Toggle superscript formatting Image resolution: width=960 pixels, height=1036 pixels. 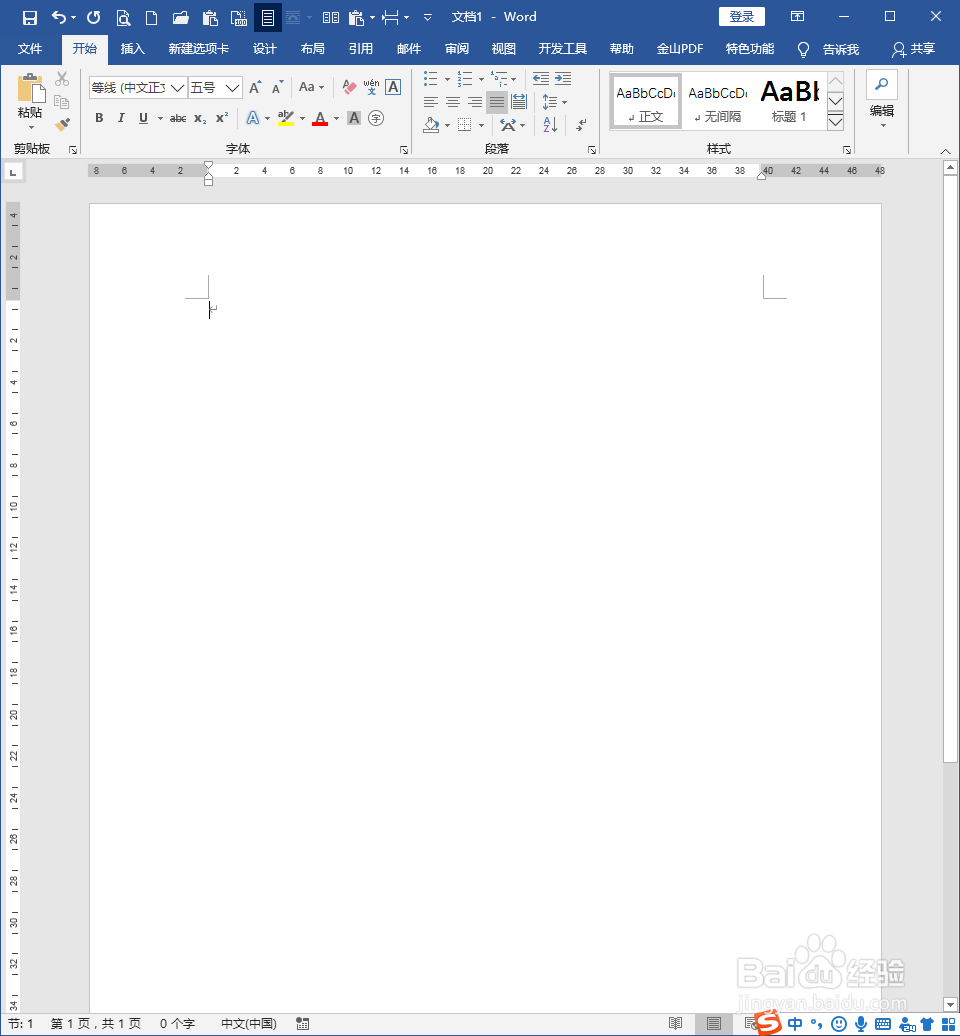tap(222, 118)
